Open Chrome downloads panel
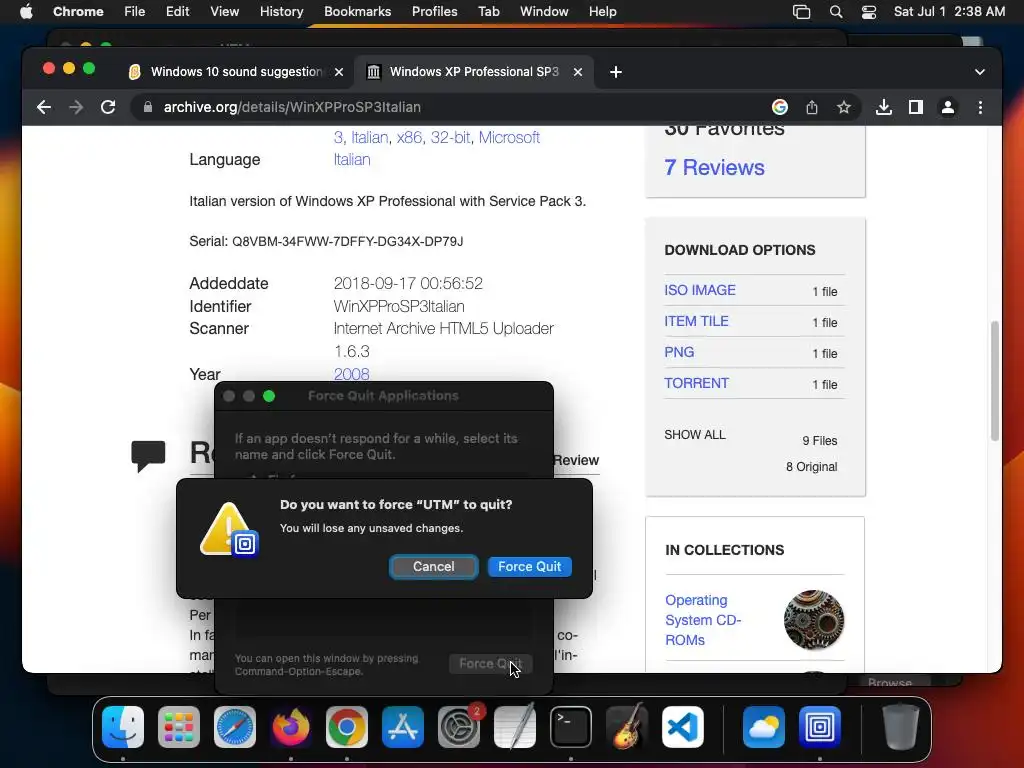 click(884, 107)
